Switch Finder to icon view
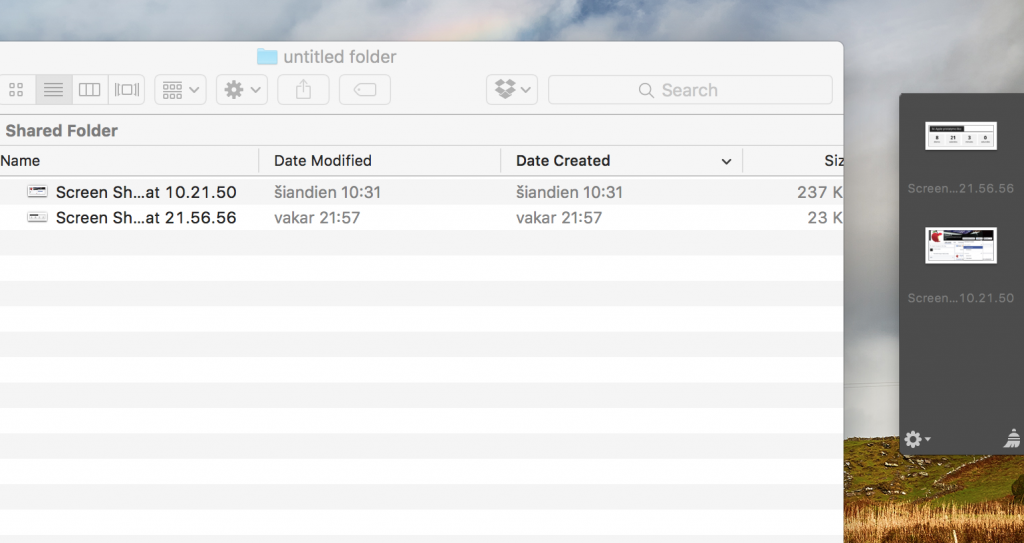This screenshot has height=543, width=1024. [17, 90]
